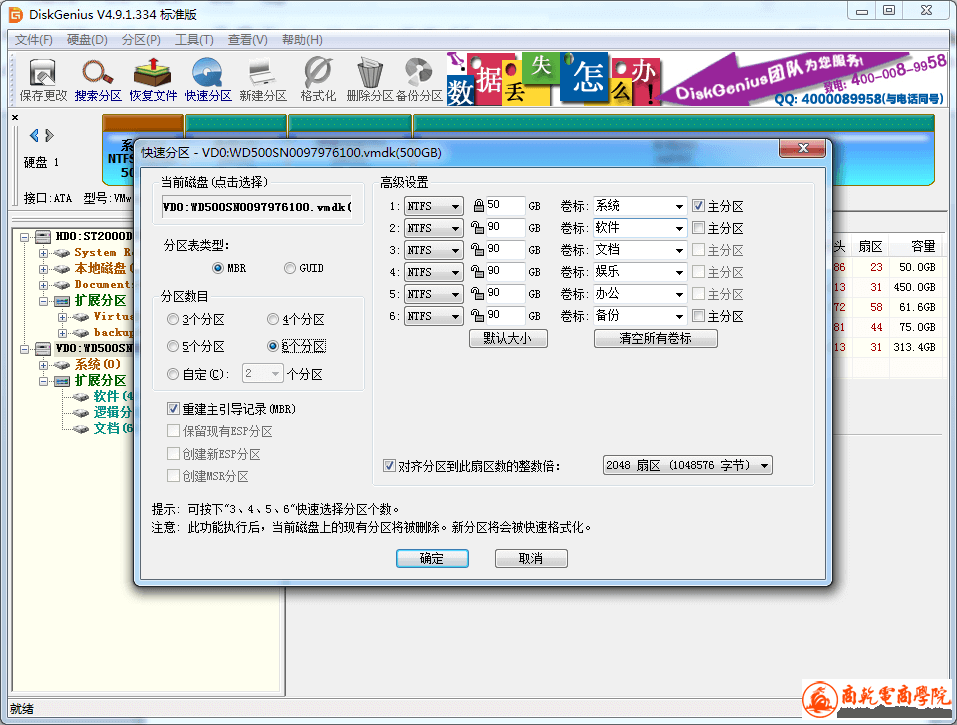The width and height of the screenshot is (957, 725).
Task: Click the 清空所有卷标 button
Action: [x=655, y=338]
